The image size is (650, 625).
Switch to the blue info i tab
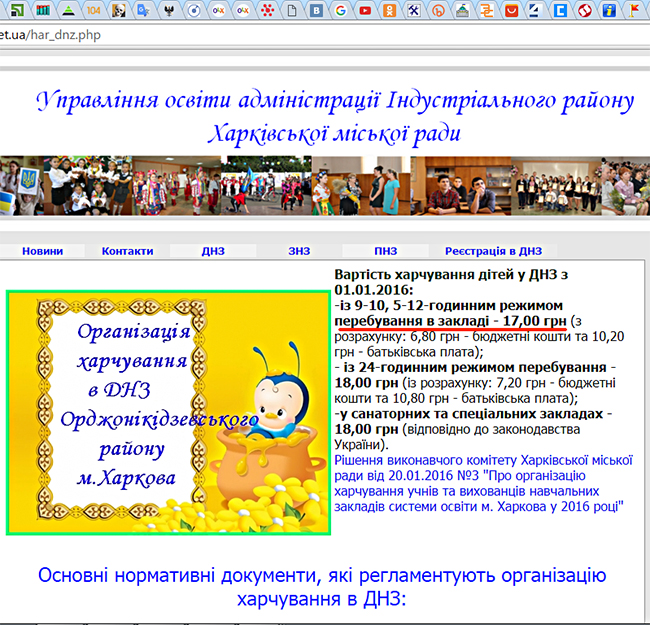click(x=609, y=10)
